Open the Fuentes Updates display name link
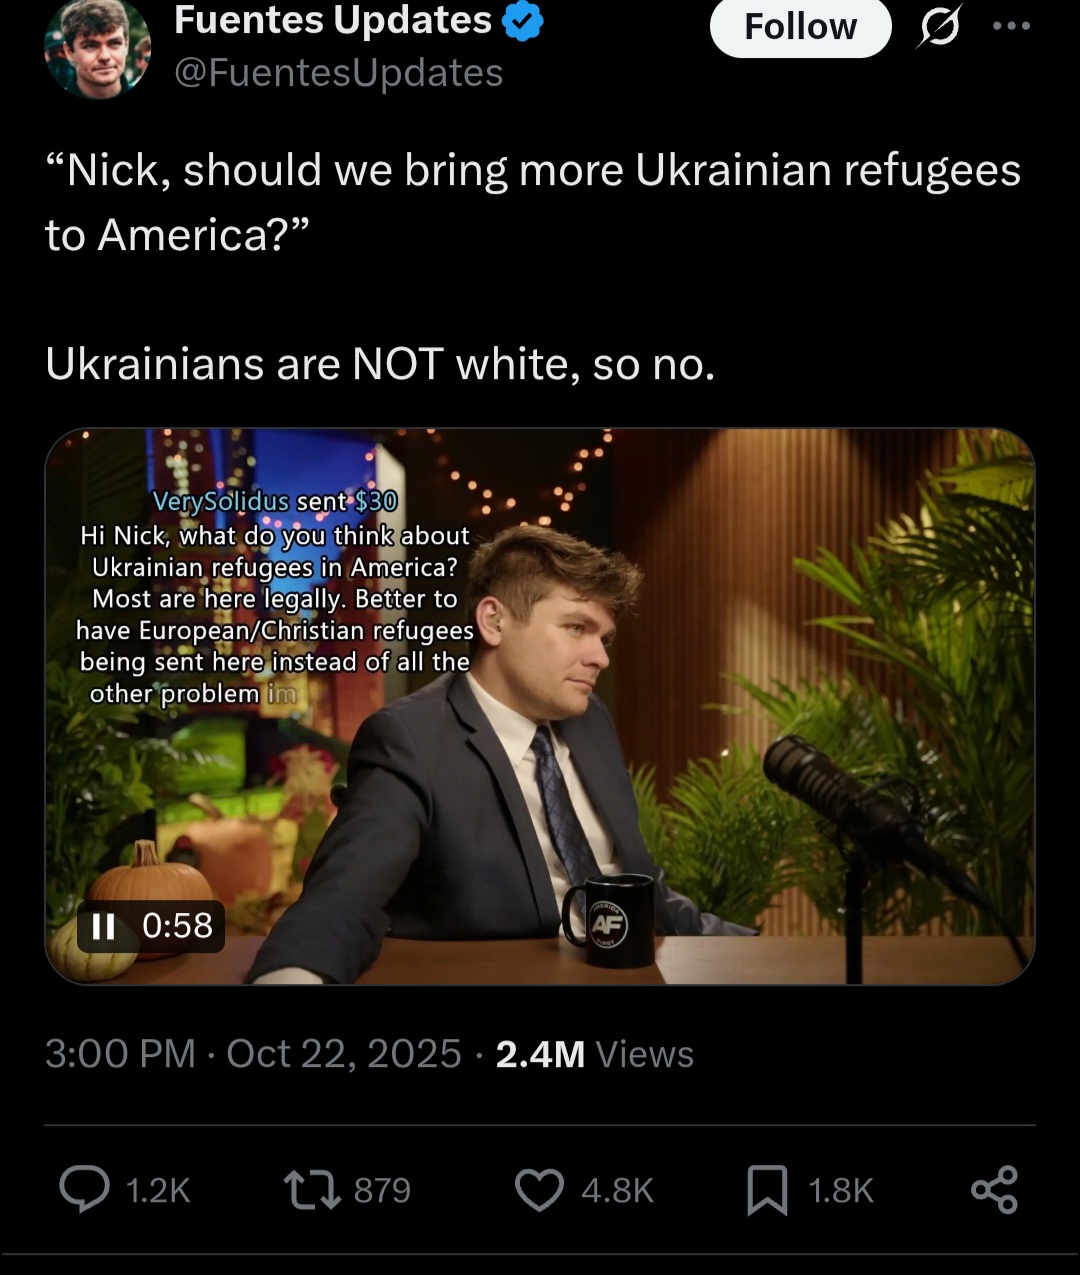This screenshot has height=1275, width=1080. click(333, 21)
